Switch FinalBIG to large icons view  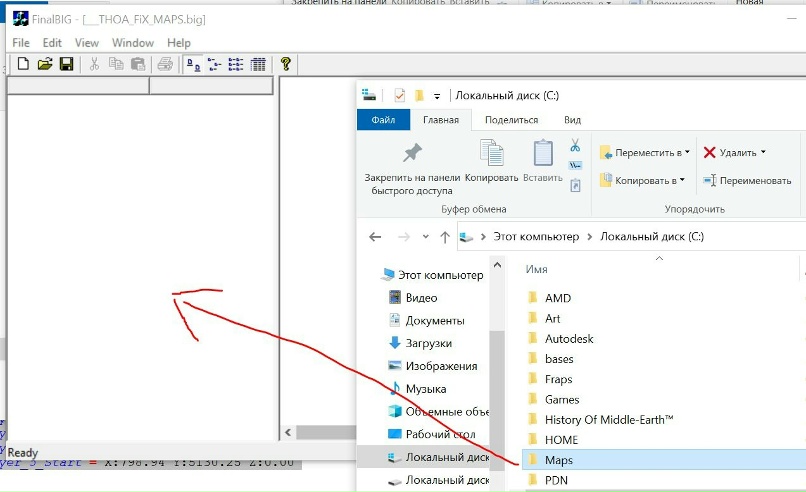click(x=193, y=64)
